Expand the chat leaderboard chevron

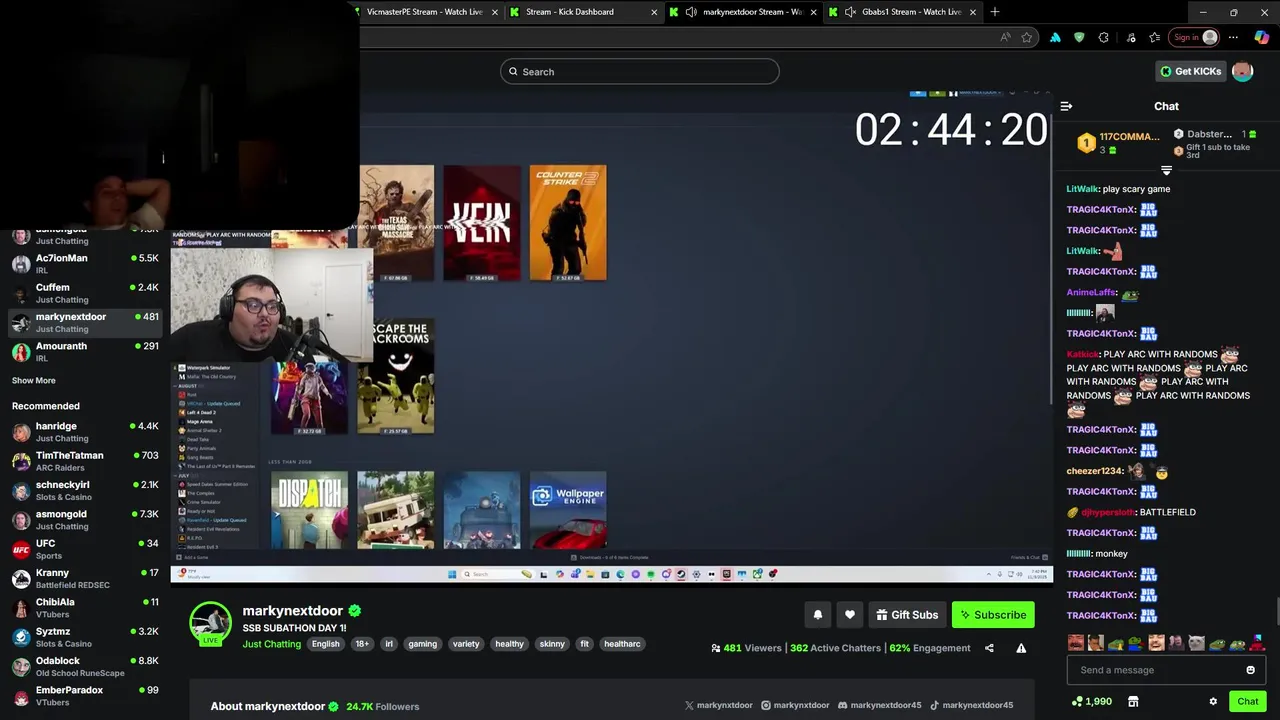pos(1166,170)
